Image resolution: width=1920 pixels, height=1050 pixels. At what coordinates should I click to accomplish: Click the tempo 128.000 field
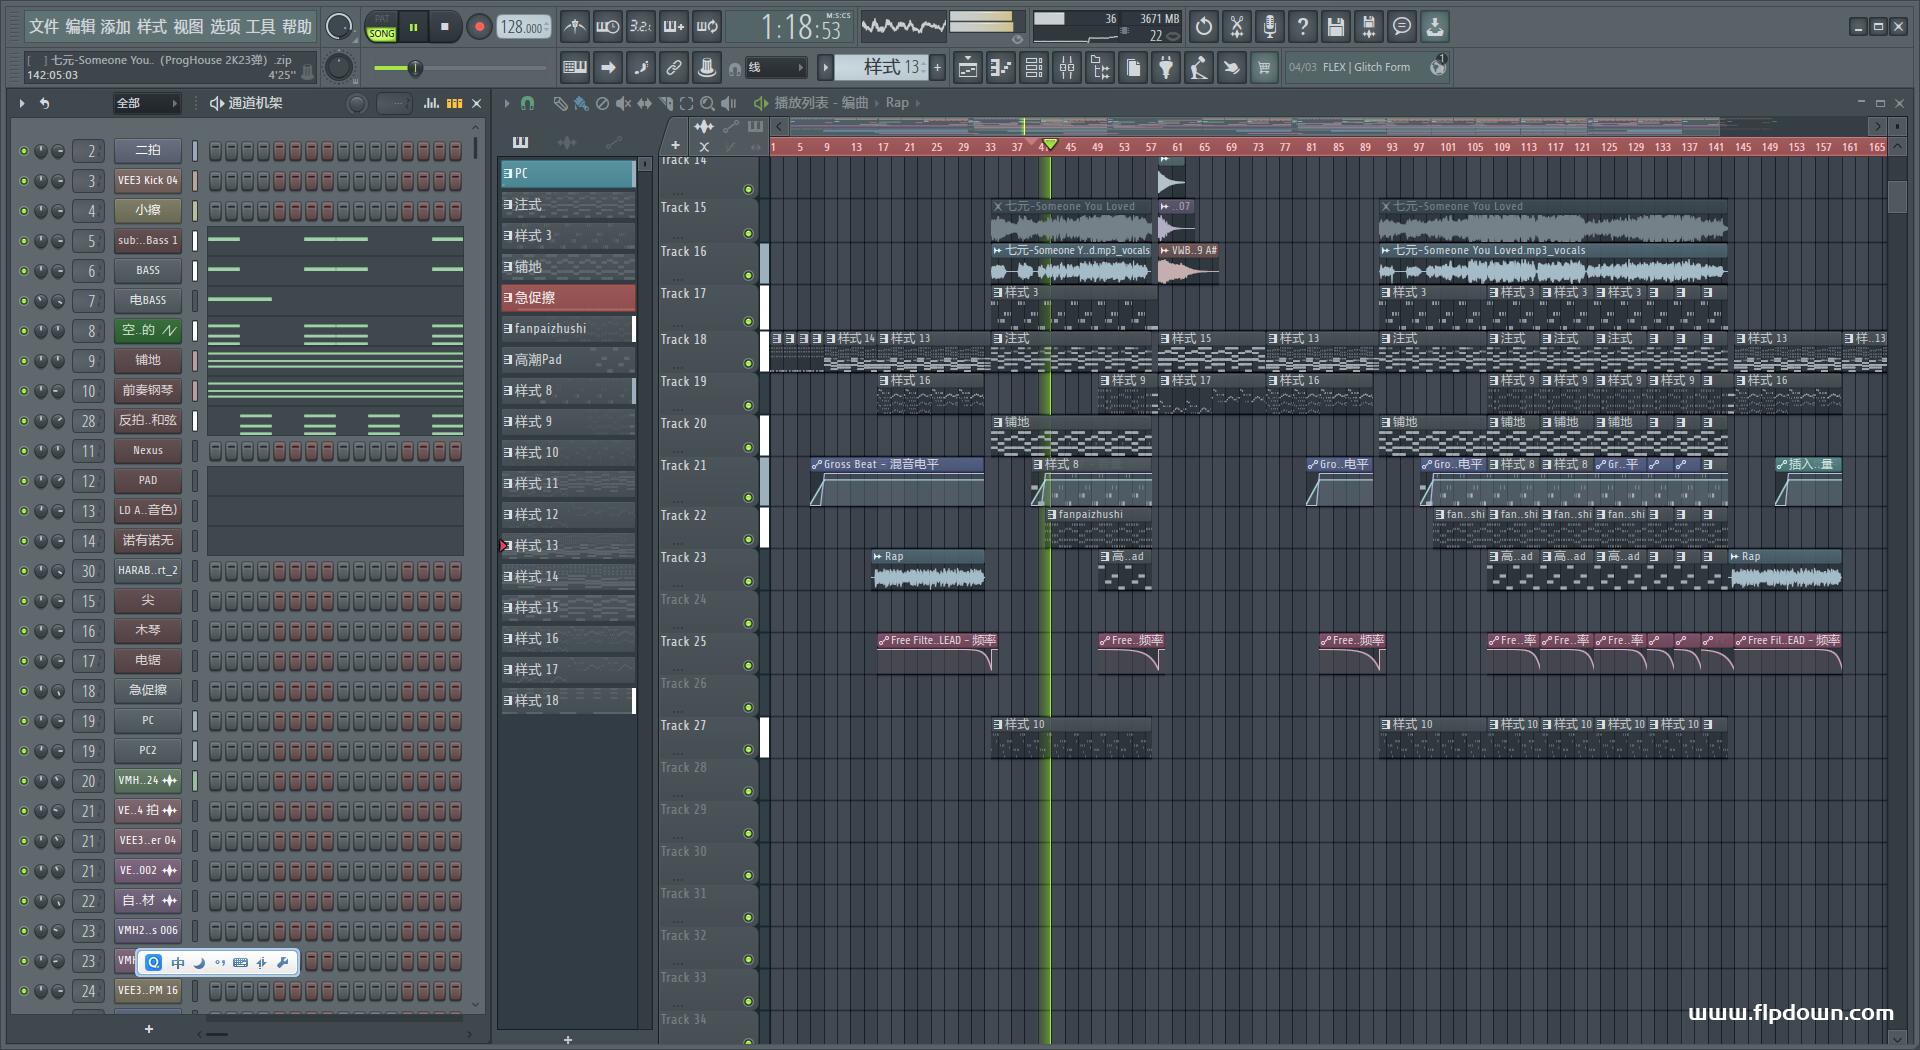point(524,27)
